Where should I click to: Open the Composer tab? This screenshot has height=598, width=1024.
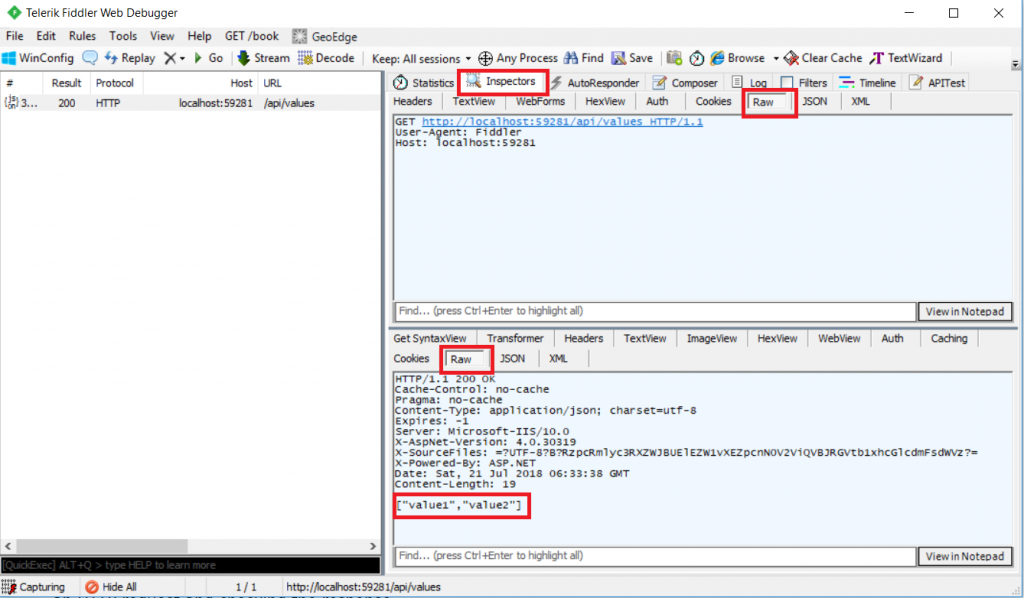[x=685, y=83]
